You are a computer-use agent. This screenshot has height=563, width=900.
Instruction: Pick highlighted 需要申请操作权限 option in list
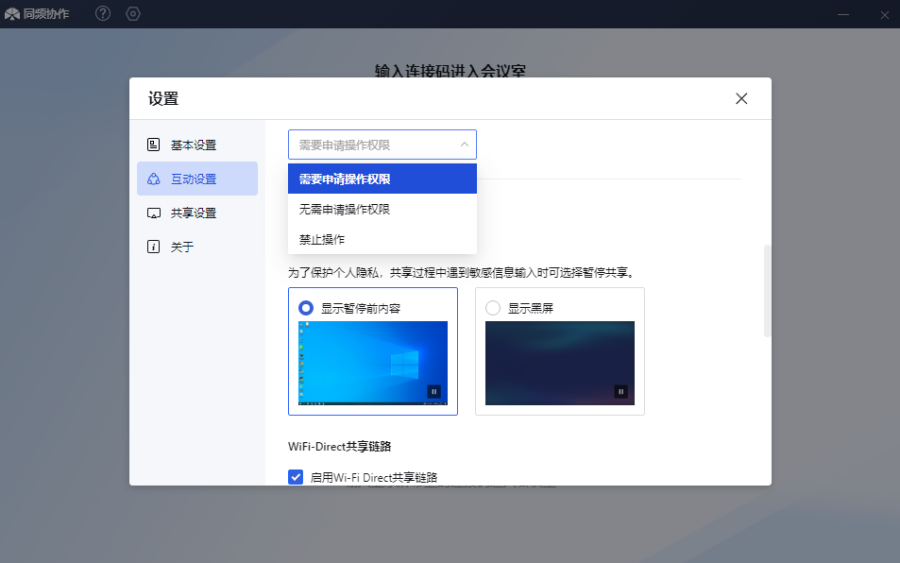[345, 179]
